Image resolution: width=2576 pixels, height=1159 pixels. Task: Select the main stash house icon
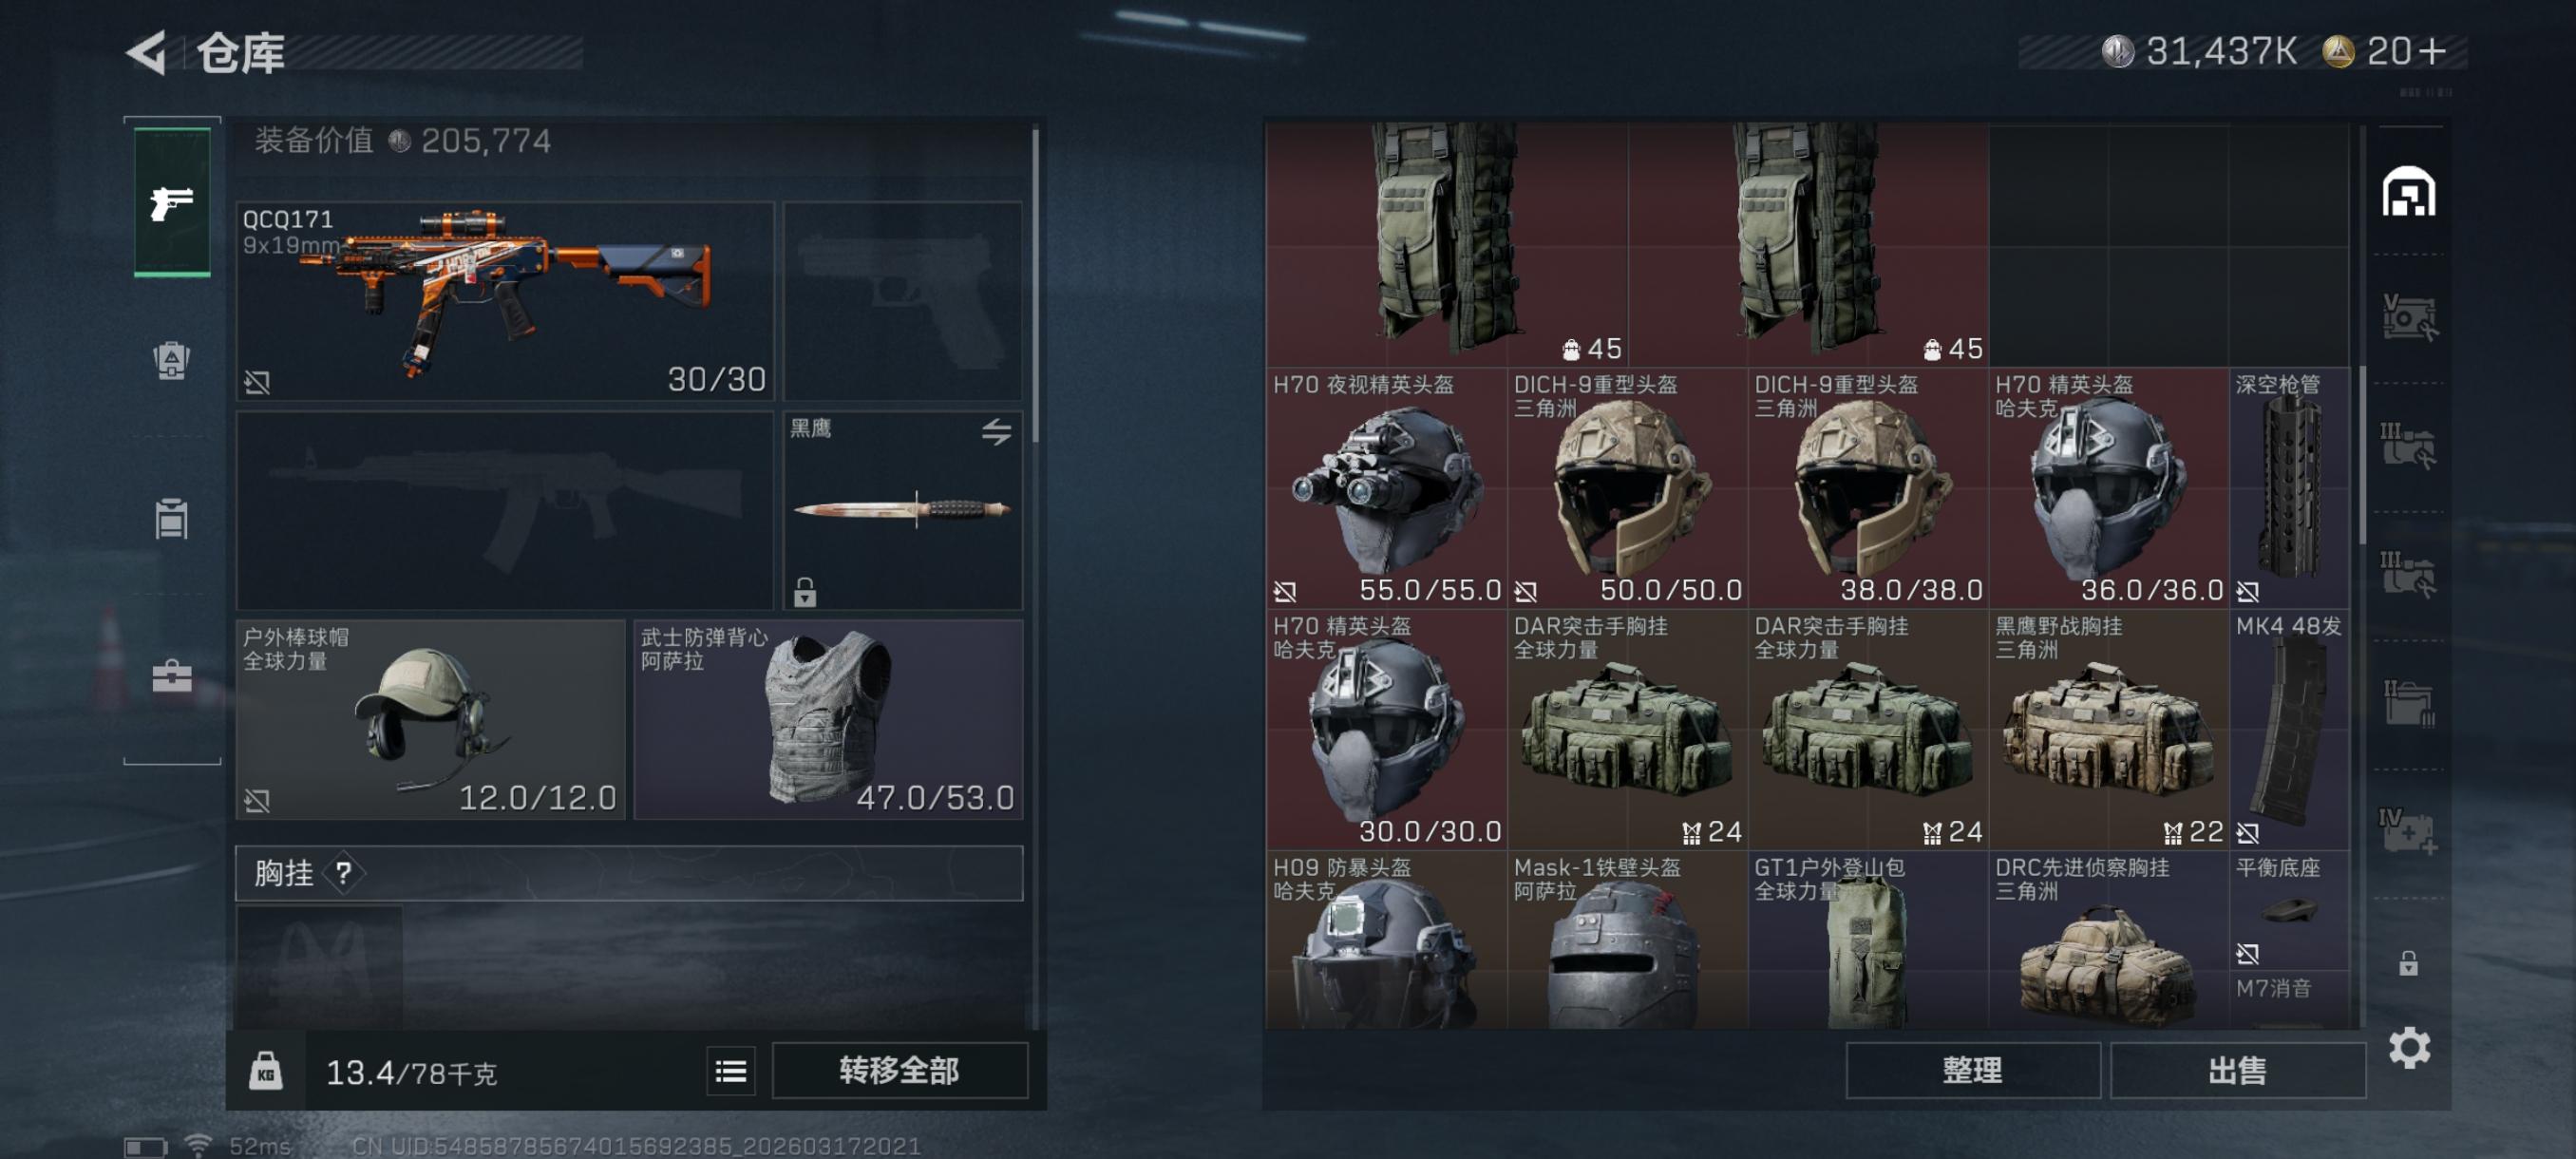2408,192
